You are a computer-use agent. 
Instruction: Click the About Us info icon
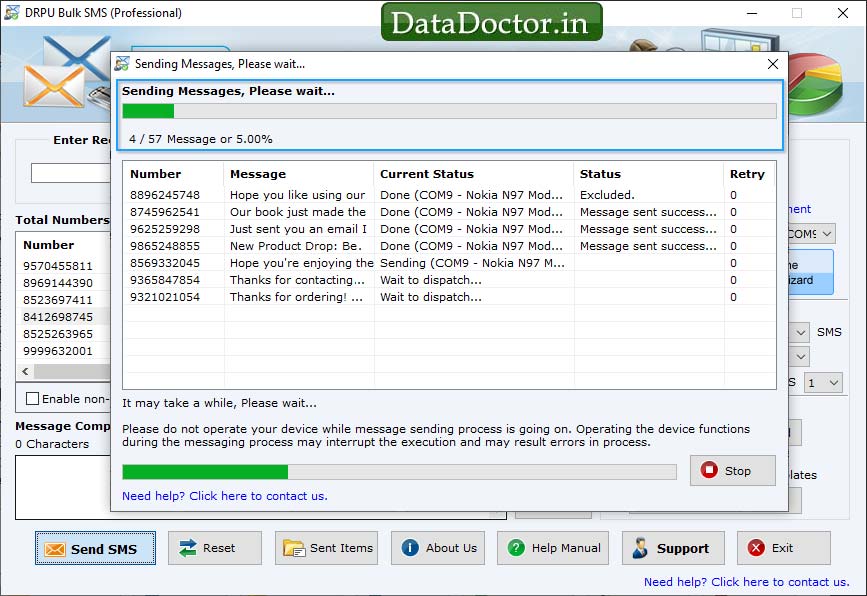[x=410, y=548]
